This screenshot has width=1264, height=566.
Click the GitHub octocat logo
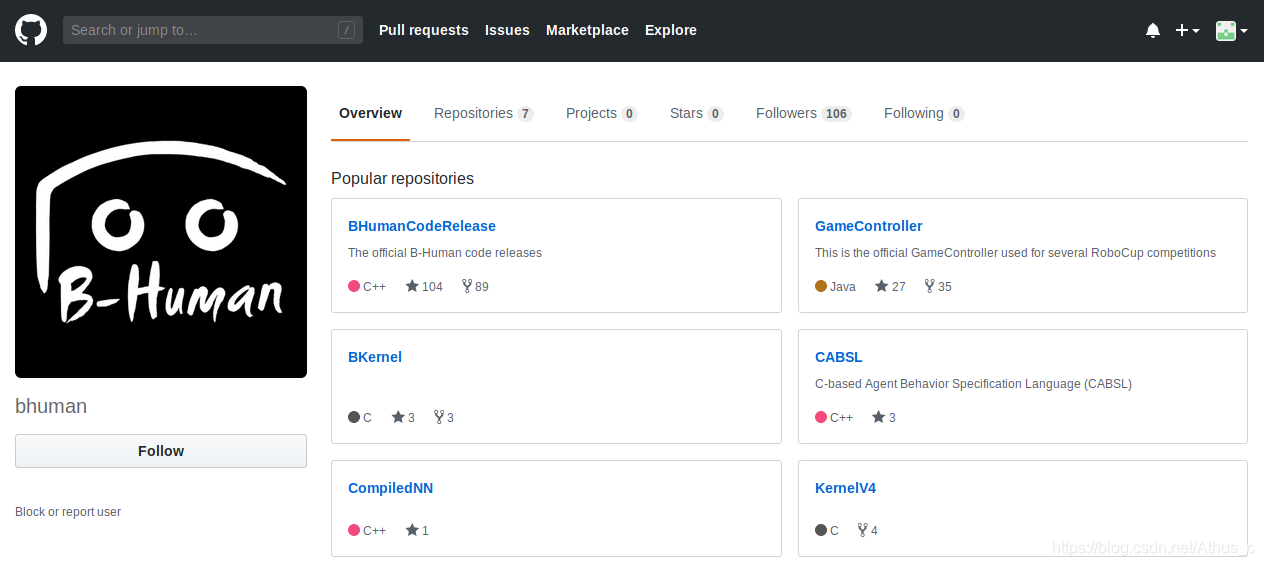tap(31, 30)
